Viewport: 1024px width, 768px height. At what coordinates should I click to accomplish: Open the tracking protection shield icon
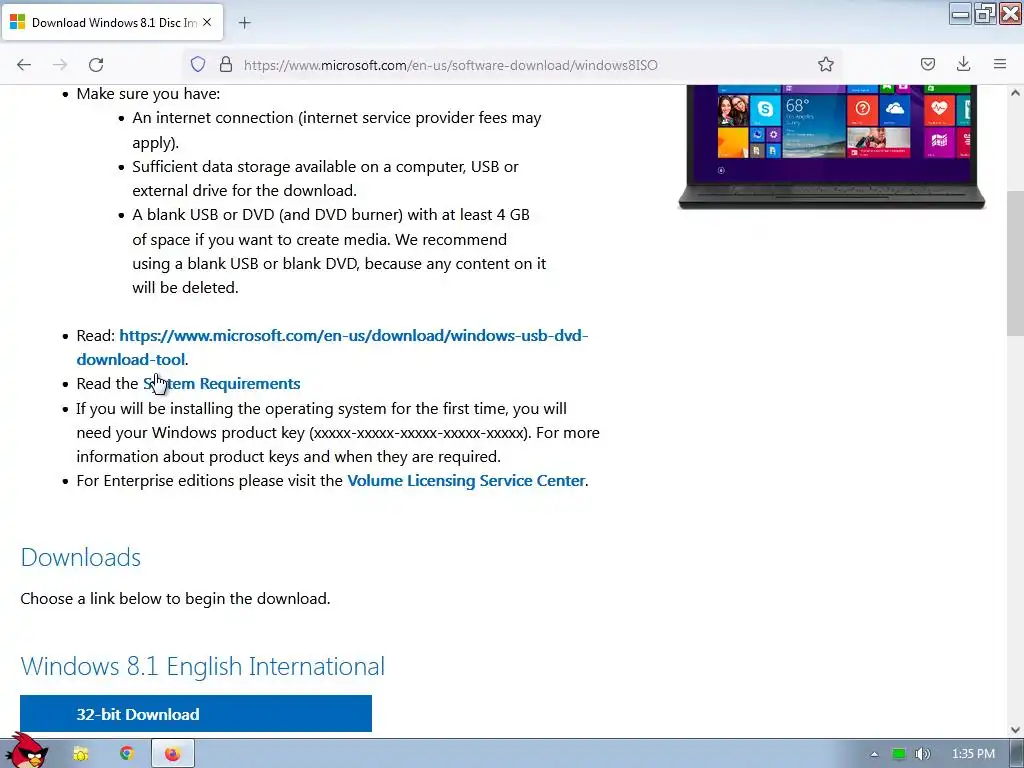(198, 64)
